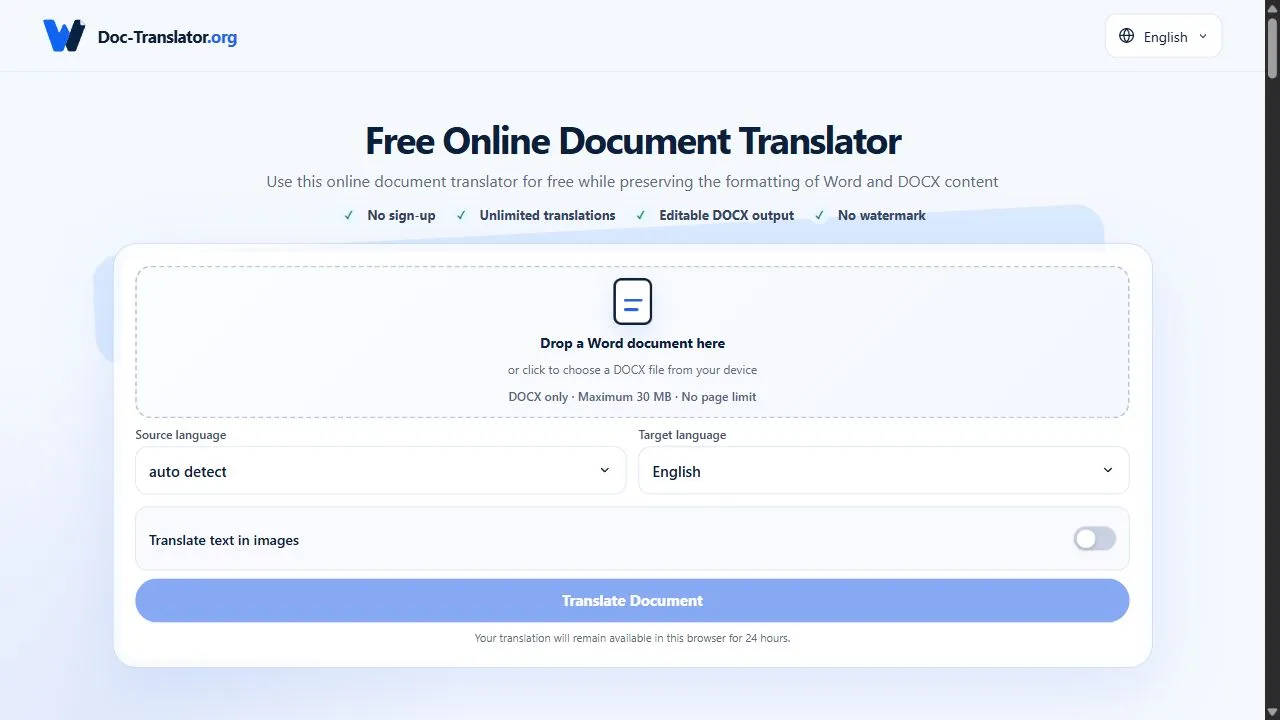This screenshot has height=720, width=1280.
Task: Click the "Translate text in images" label
Action: point(224,540)
